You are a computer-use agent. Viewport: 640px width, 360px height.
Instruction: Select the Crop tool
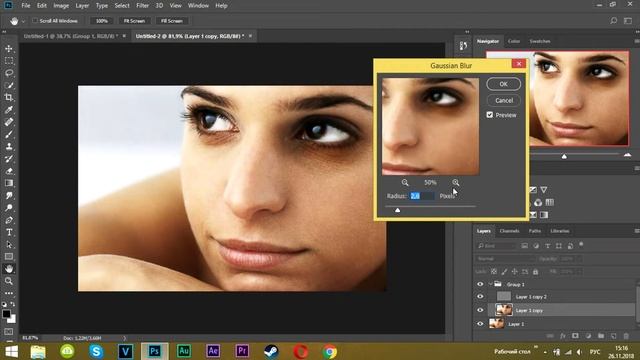coord(9,98)
